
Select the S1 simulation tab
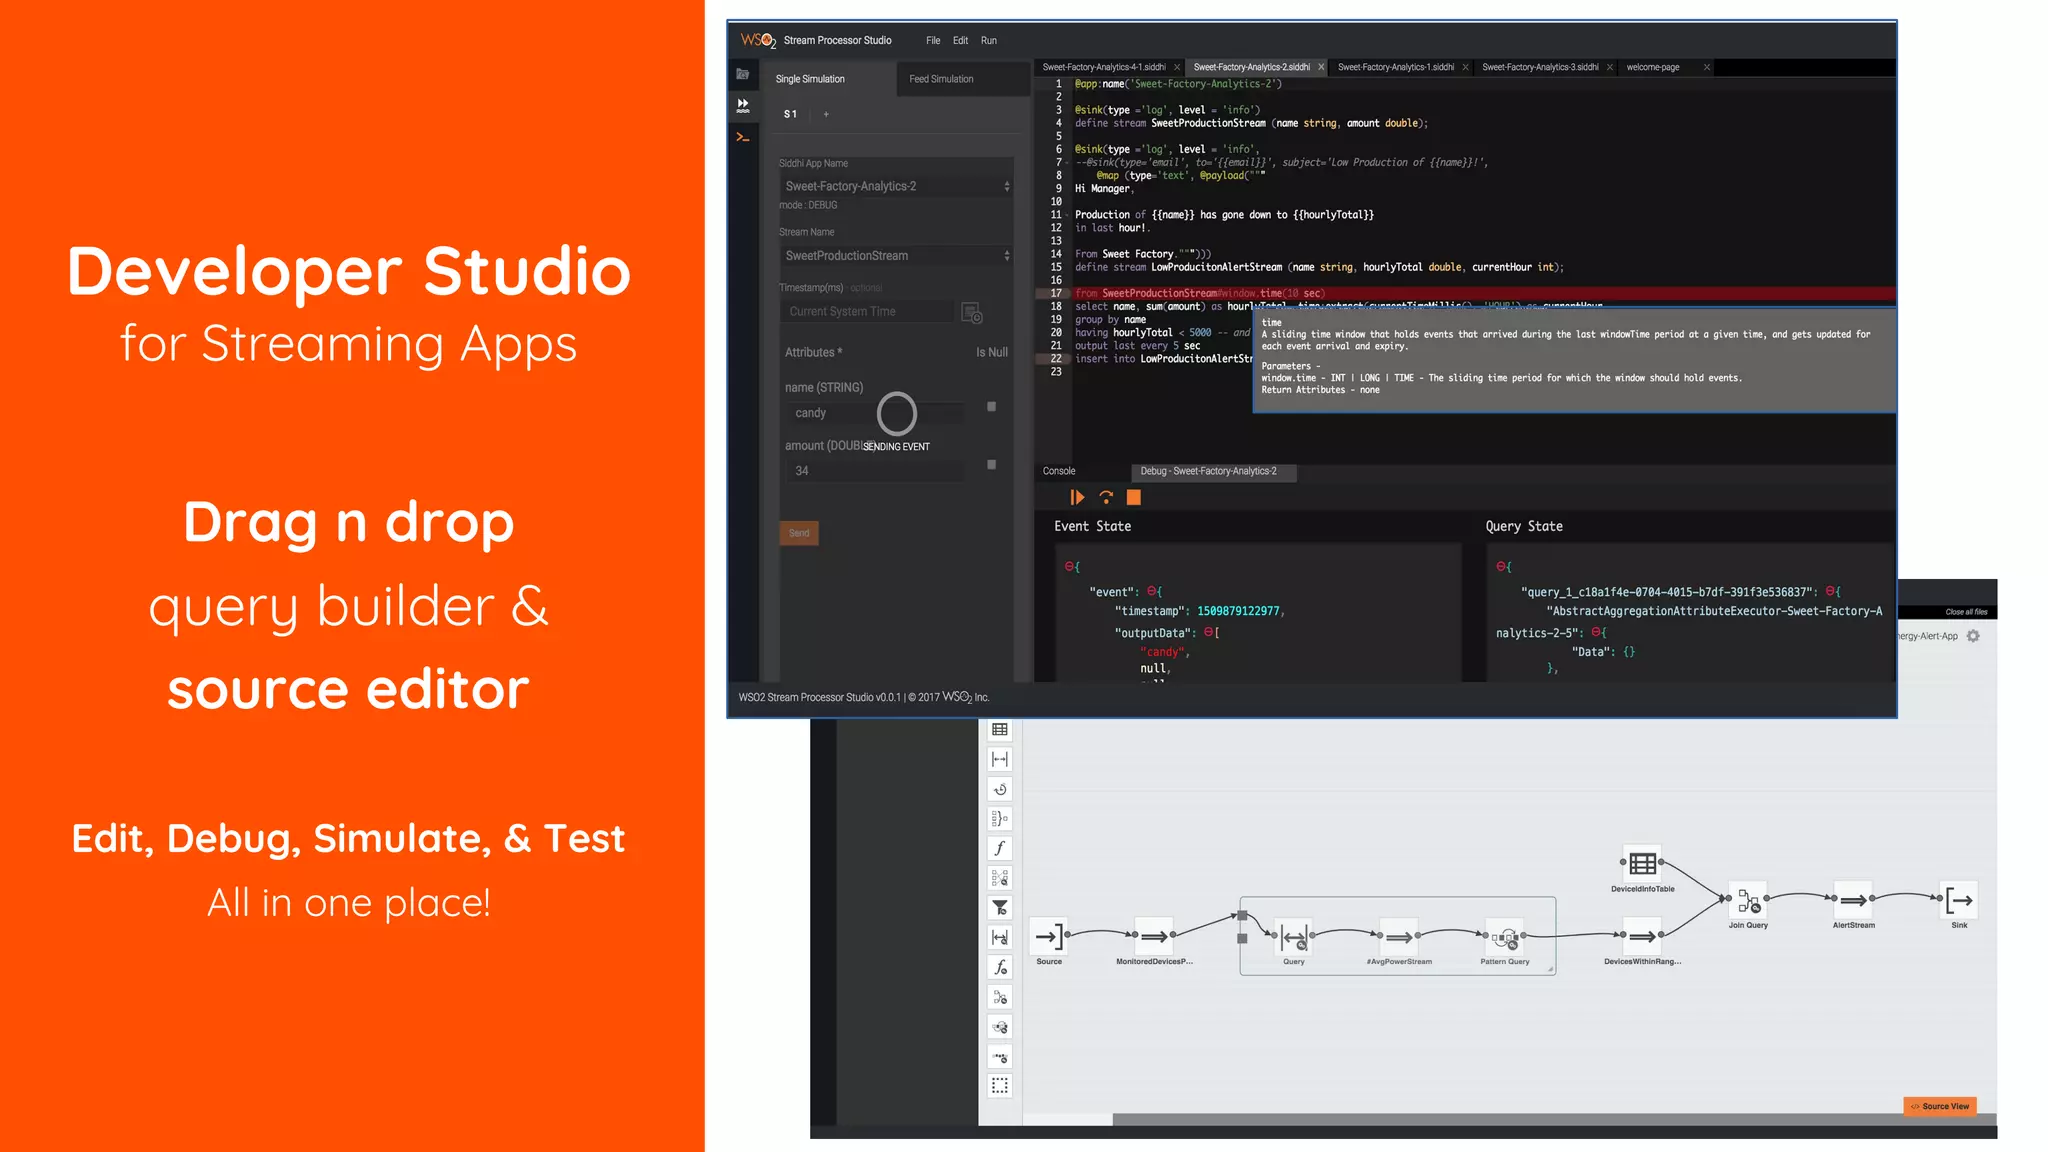click(790, 114)
